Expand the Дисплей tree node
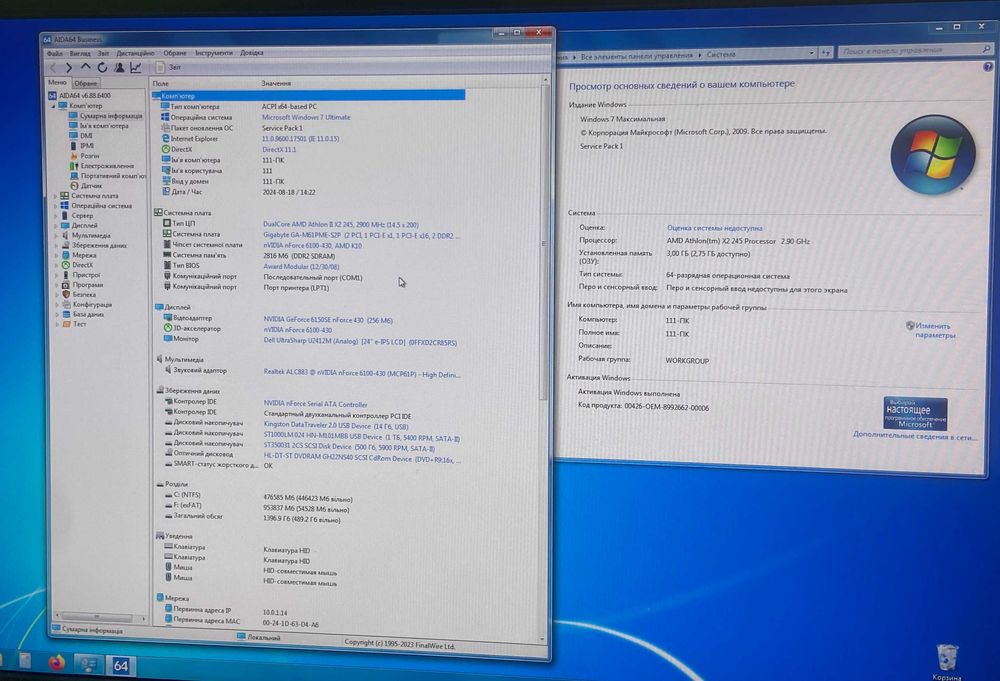This screenshot has width=1000, height=681. [55, 225]
